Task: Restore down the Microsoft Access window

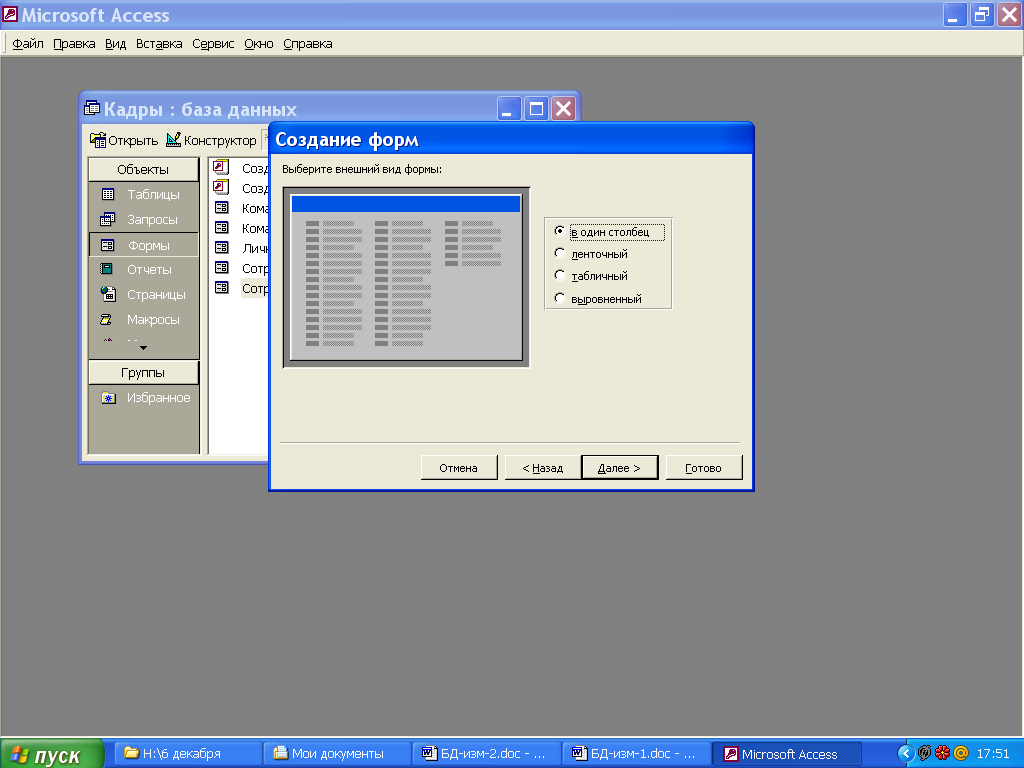Action: 982,14
